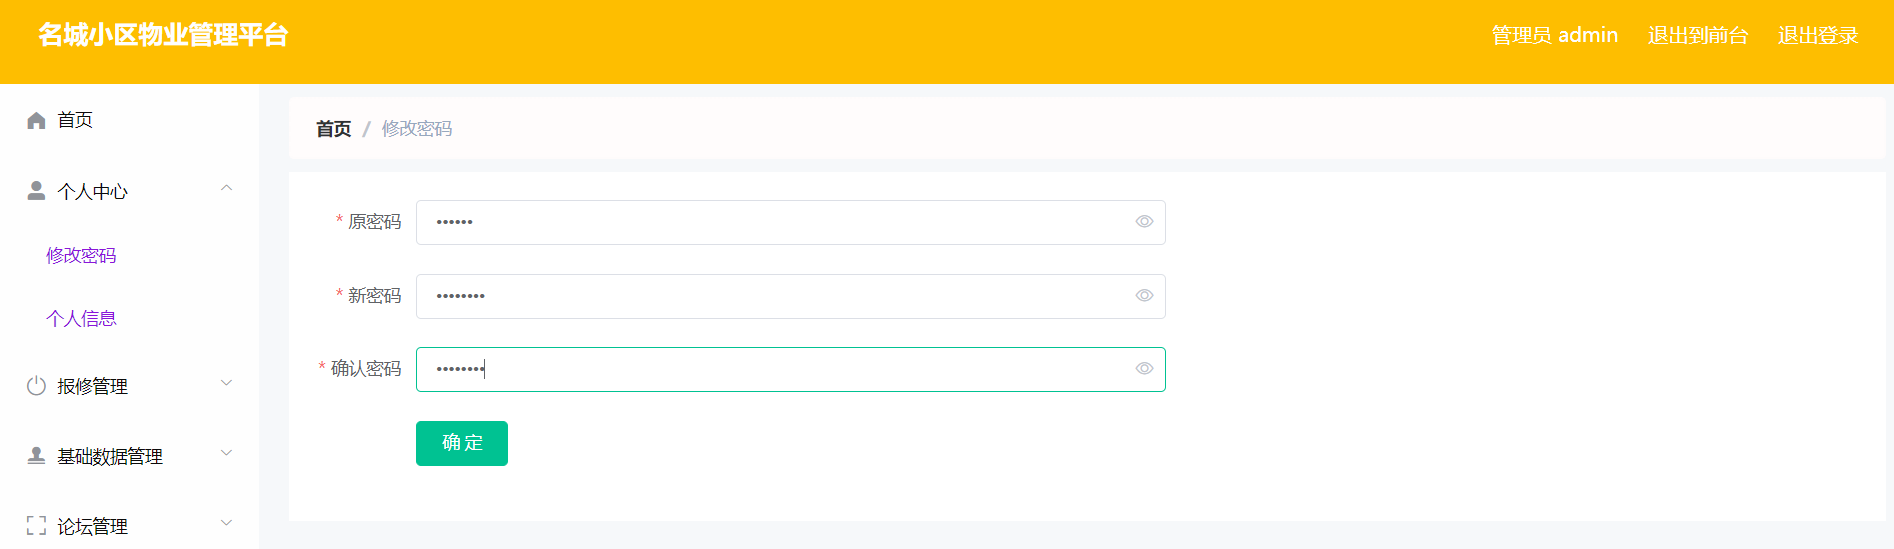Viewport: 1894px width, 549px height.
Task: Click 退出登录 in the header
Action: (x=1818, y=35)
